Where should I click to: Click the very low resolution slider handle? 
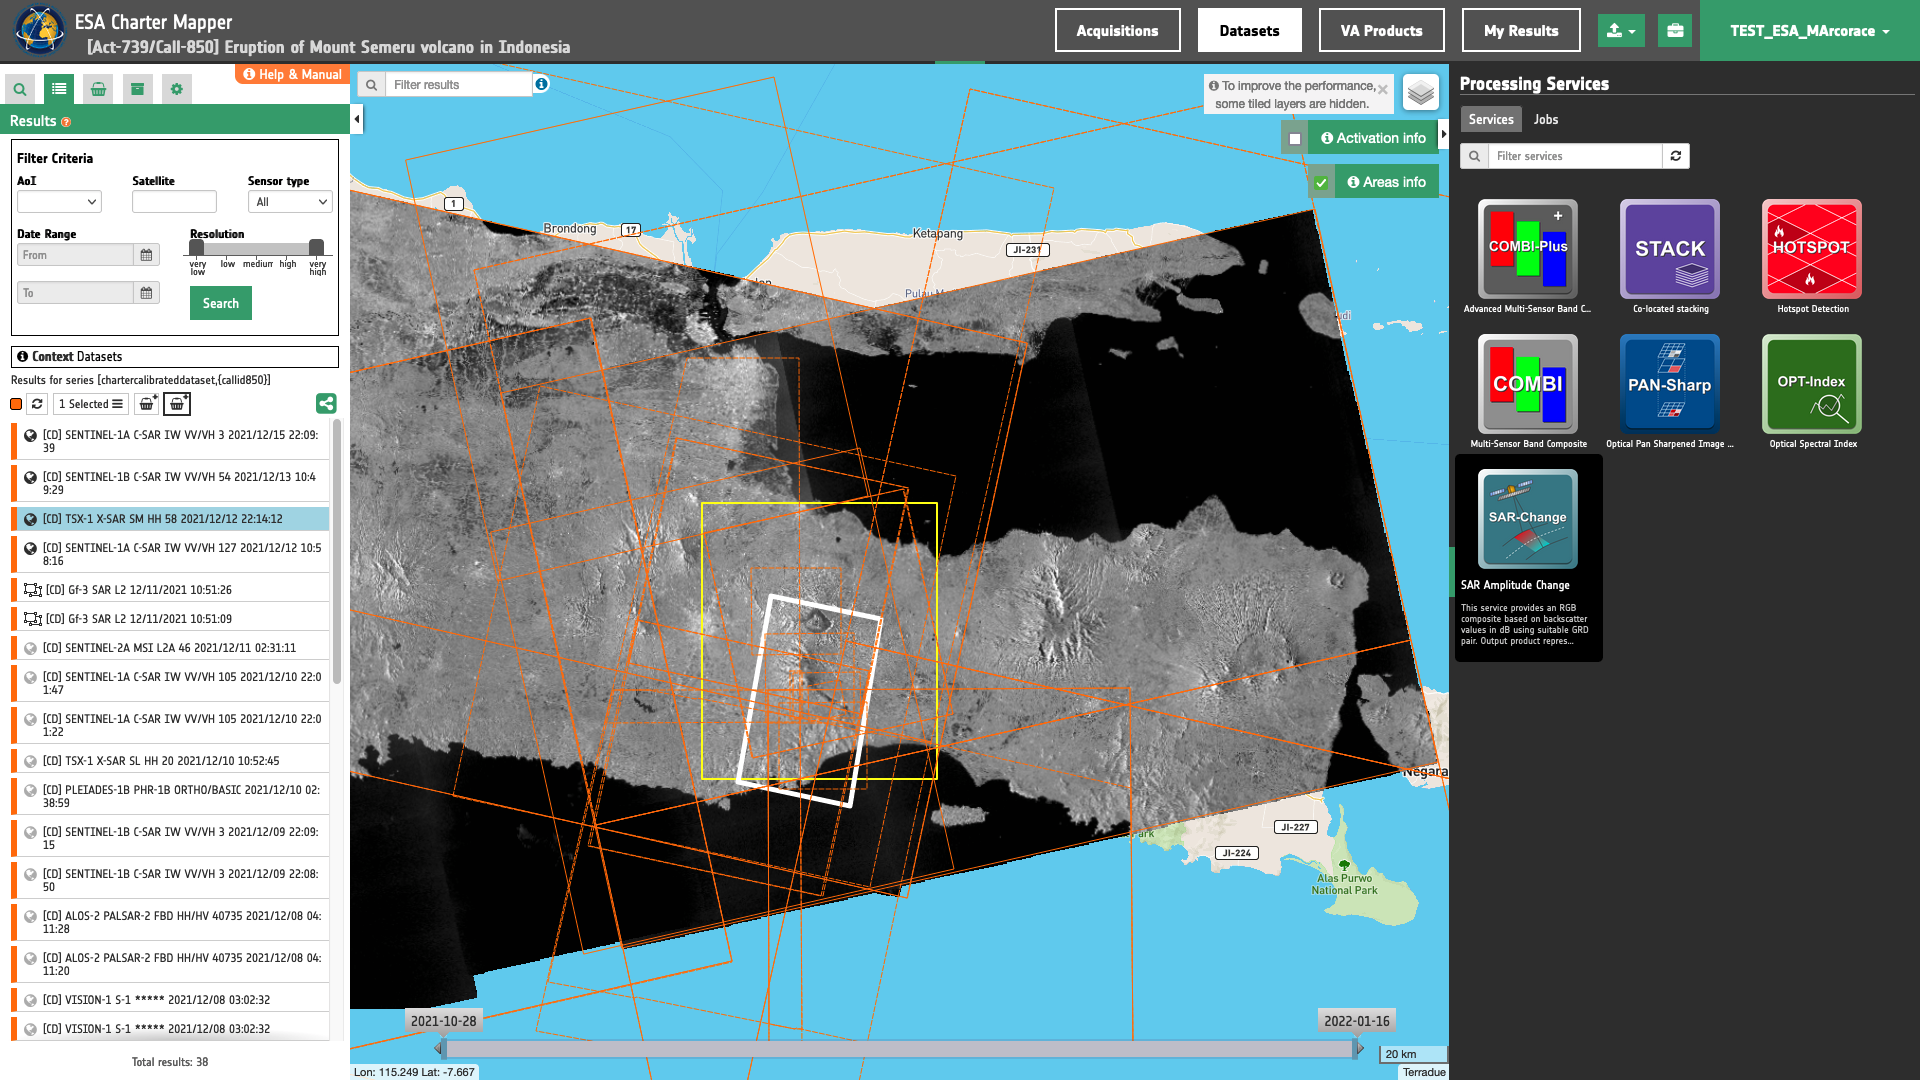coord(197,247)
